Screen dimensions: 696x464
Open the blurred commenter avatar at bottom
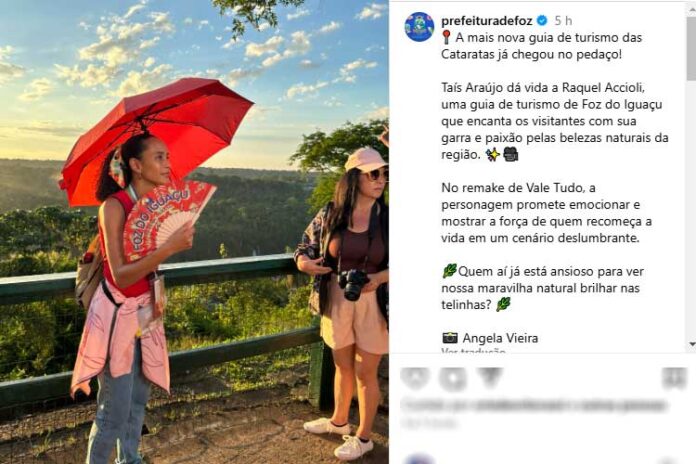(419, 460)
